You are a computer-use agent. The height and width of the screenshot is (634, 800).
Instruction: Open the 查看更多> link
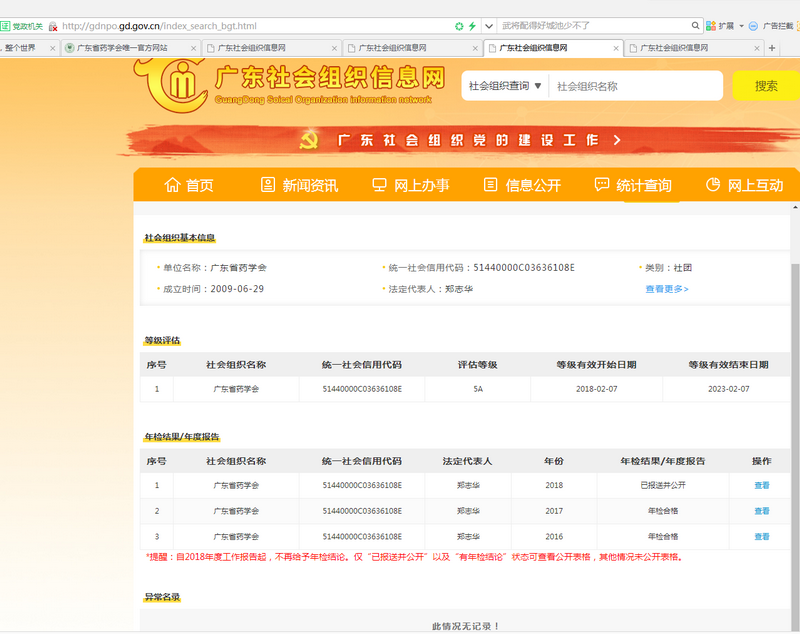click(666, 289)
